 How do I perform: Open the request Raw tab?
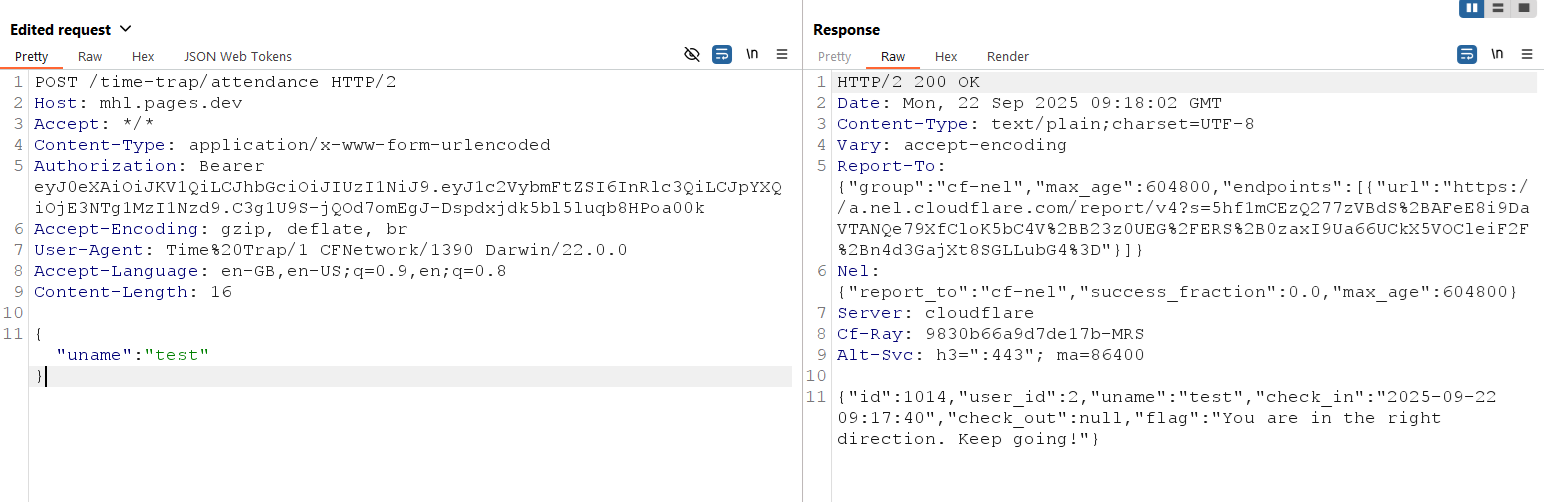(90, 57)
